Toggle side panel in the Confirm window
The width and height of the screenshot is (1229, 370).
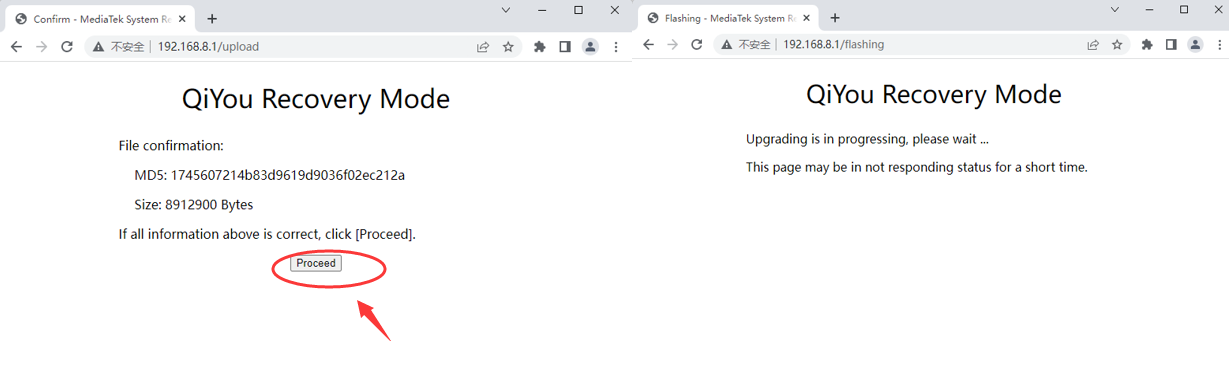565,46
